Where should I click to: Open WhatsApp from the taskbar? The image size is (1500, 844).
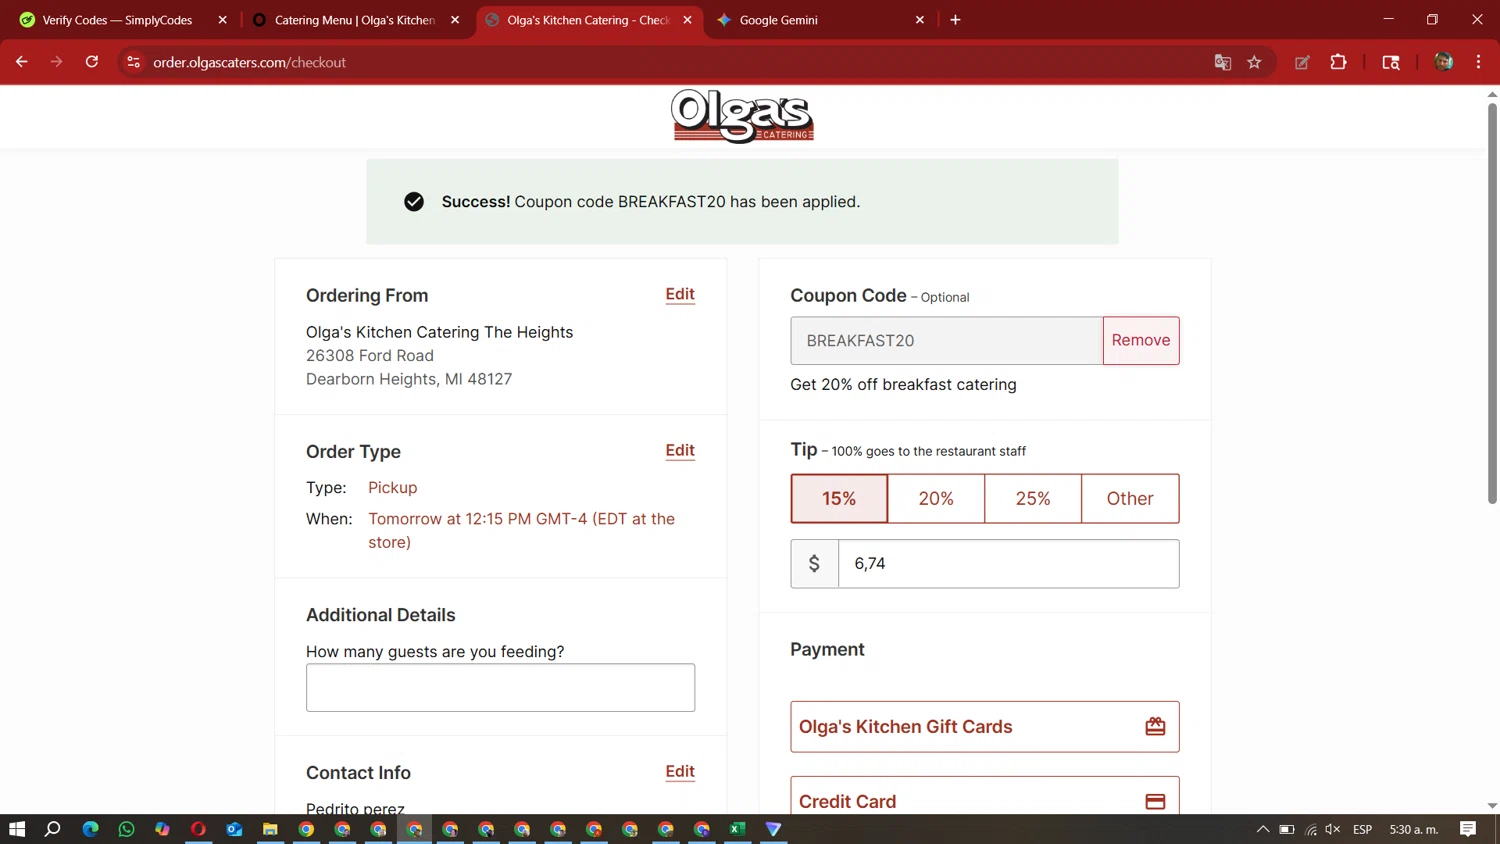126,829
